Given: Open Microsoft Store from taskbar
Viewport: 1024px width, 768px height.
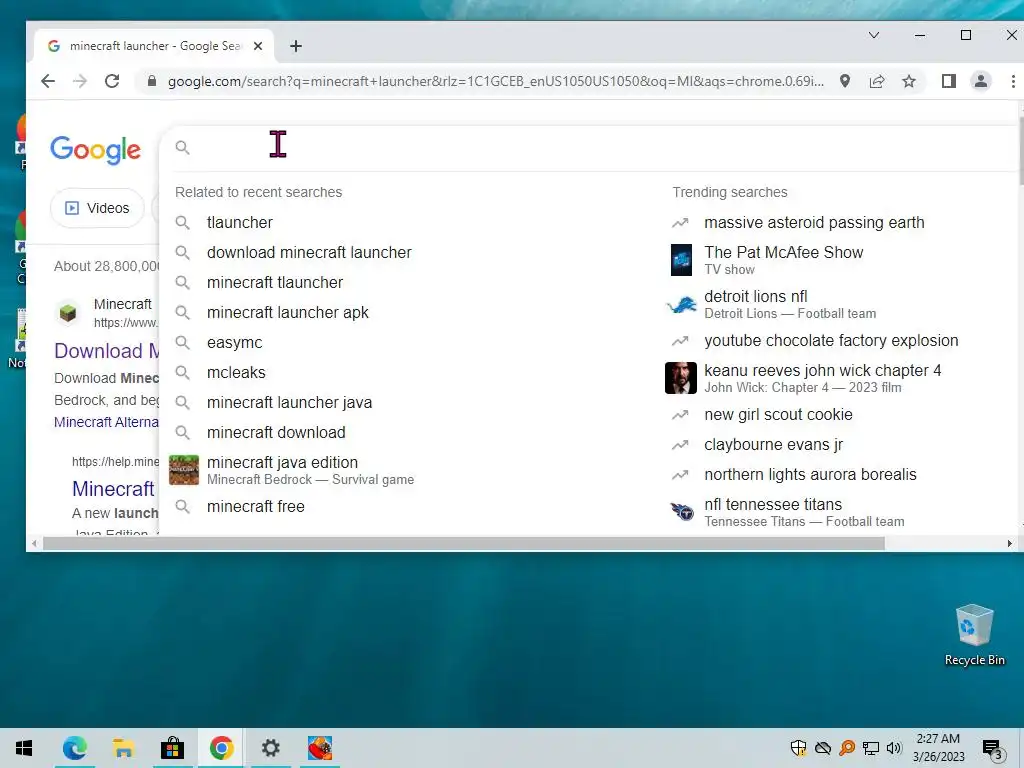Looking at the screenshot, I should (x=172, y=748).
